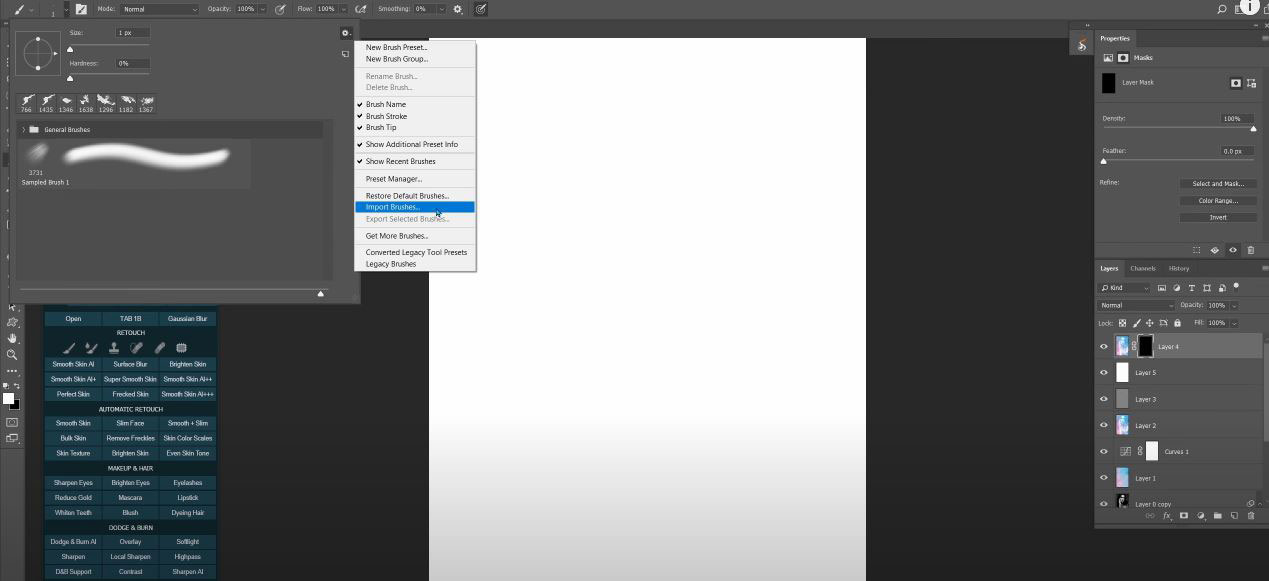Toggle the brush settings panel icon
1269x581 pixels.
pyautogui.click(x=82, y=9)
